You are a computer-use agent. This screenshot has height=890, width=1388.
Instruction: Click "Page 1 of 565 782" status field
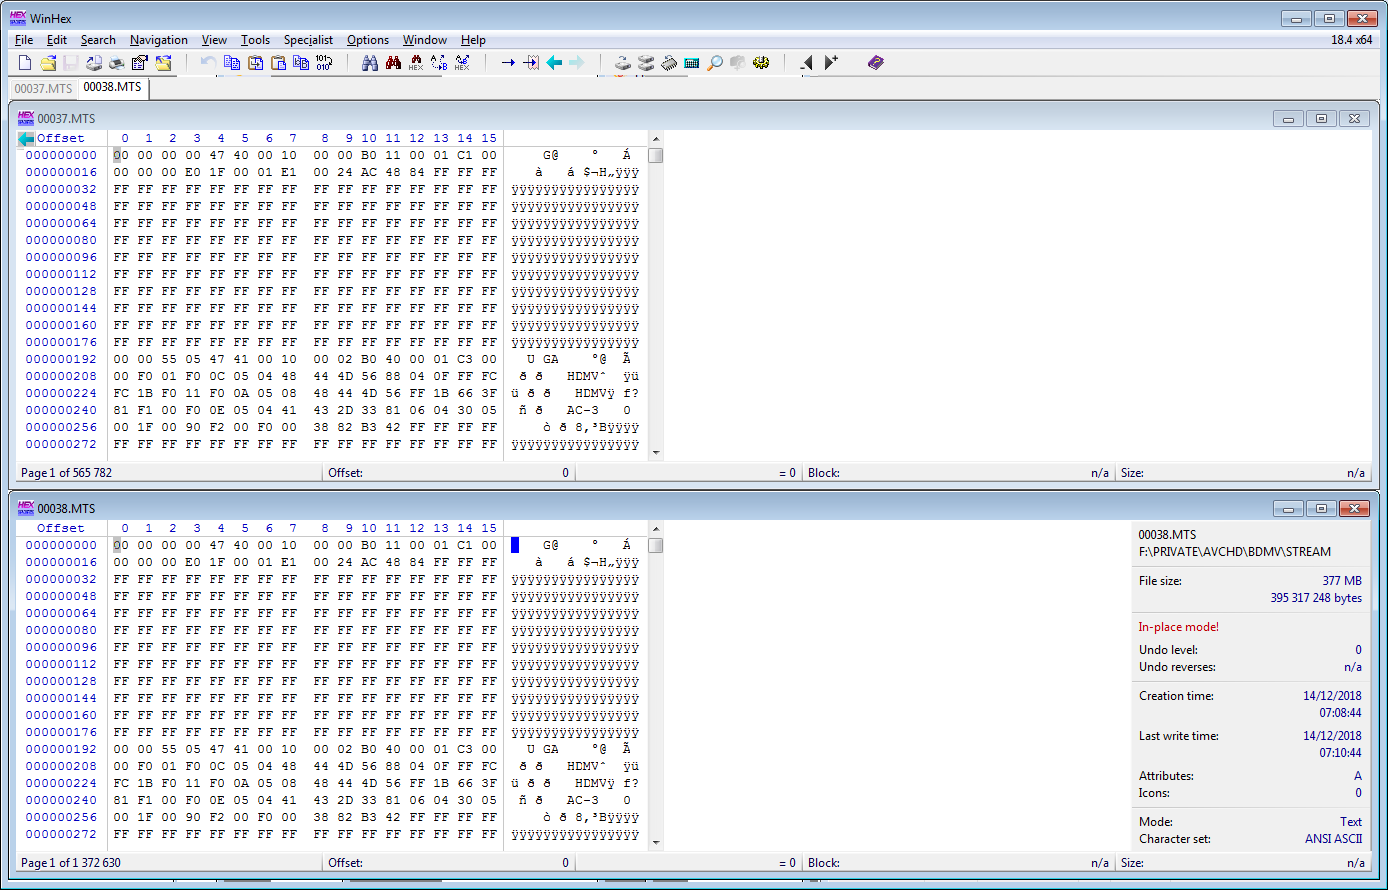tap(169, 473)
